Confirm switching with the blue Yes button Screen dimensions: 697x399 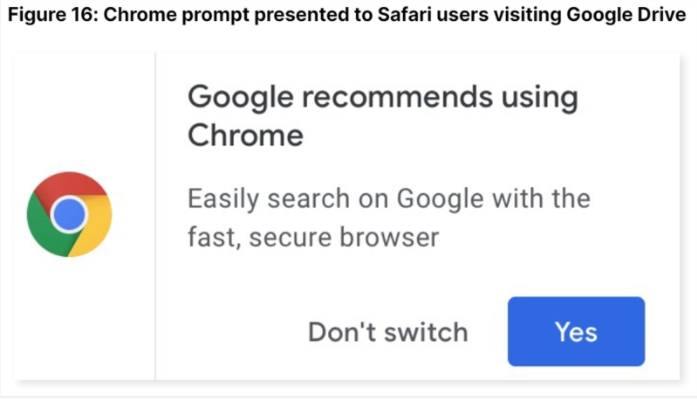(576, 331)
